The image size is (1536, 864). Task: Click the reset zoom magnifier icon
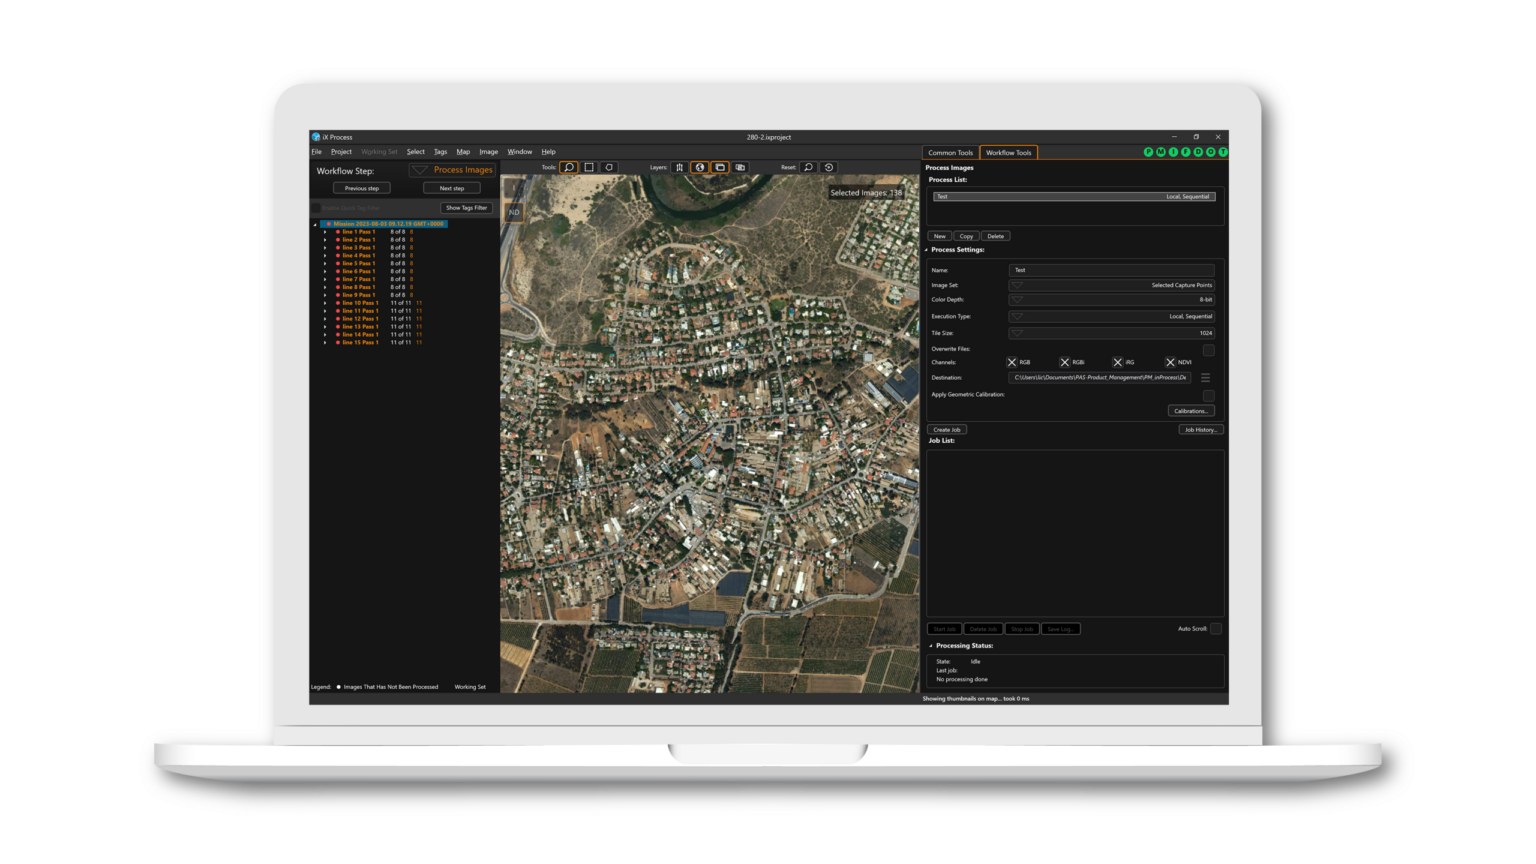809,167
